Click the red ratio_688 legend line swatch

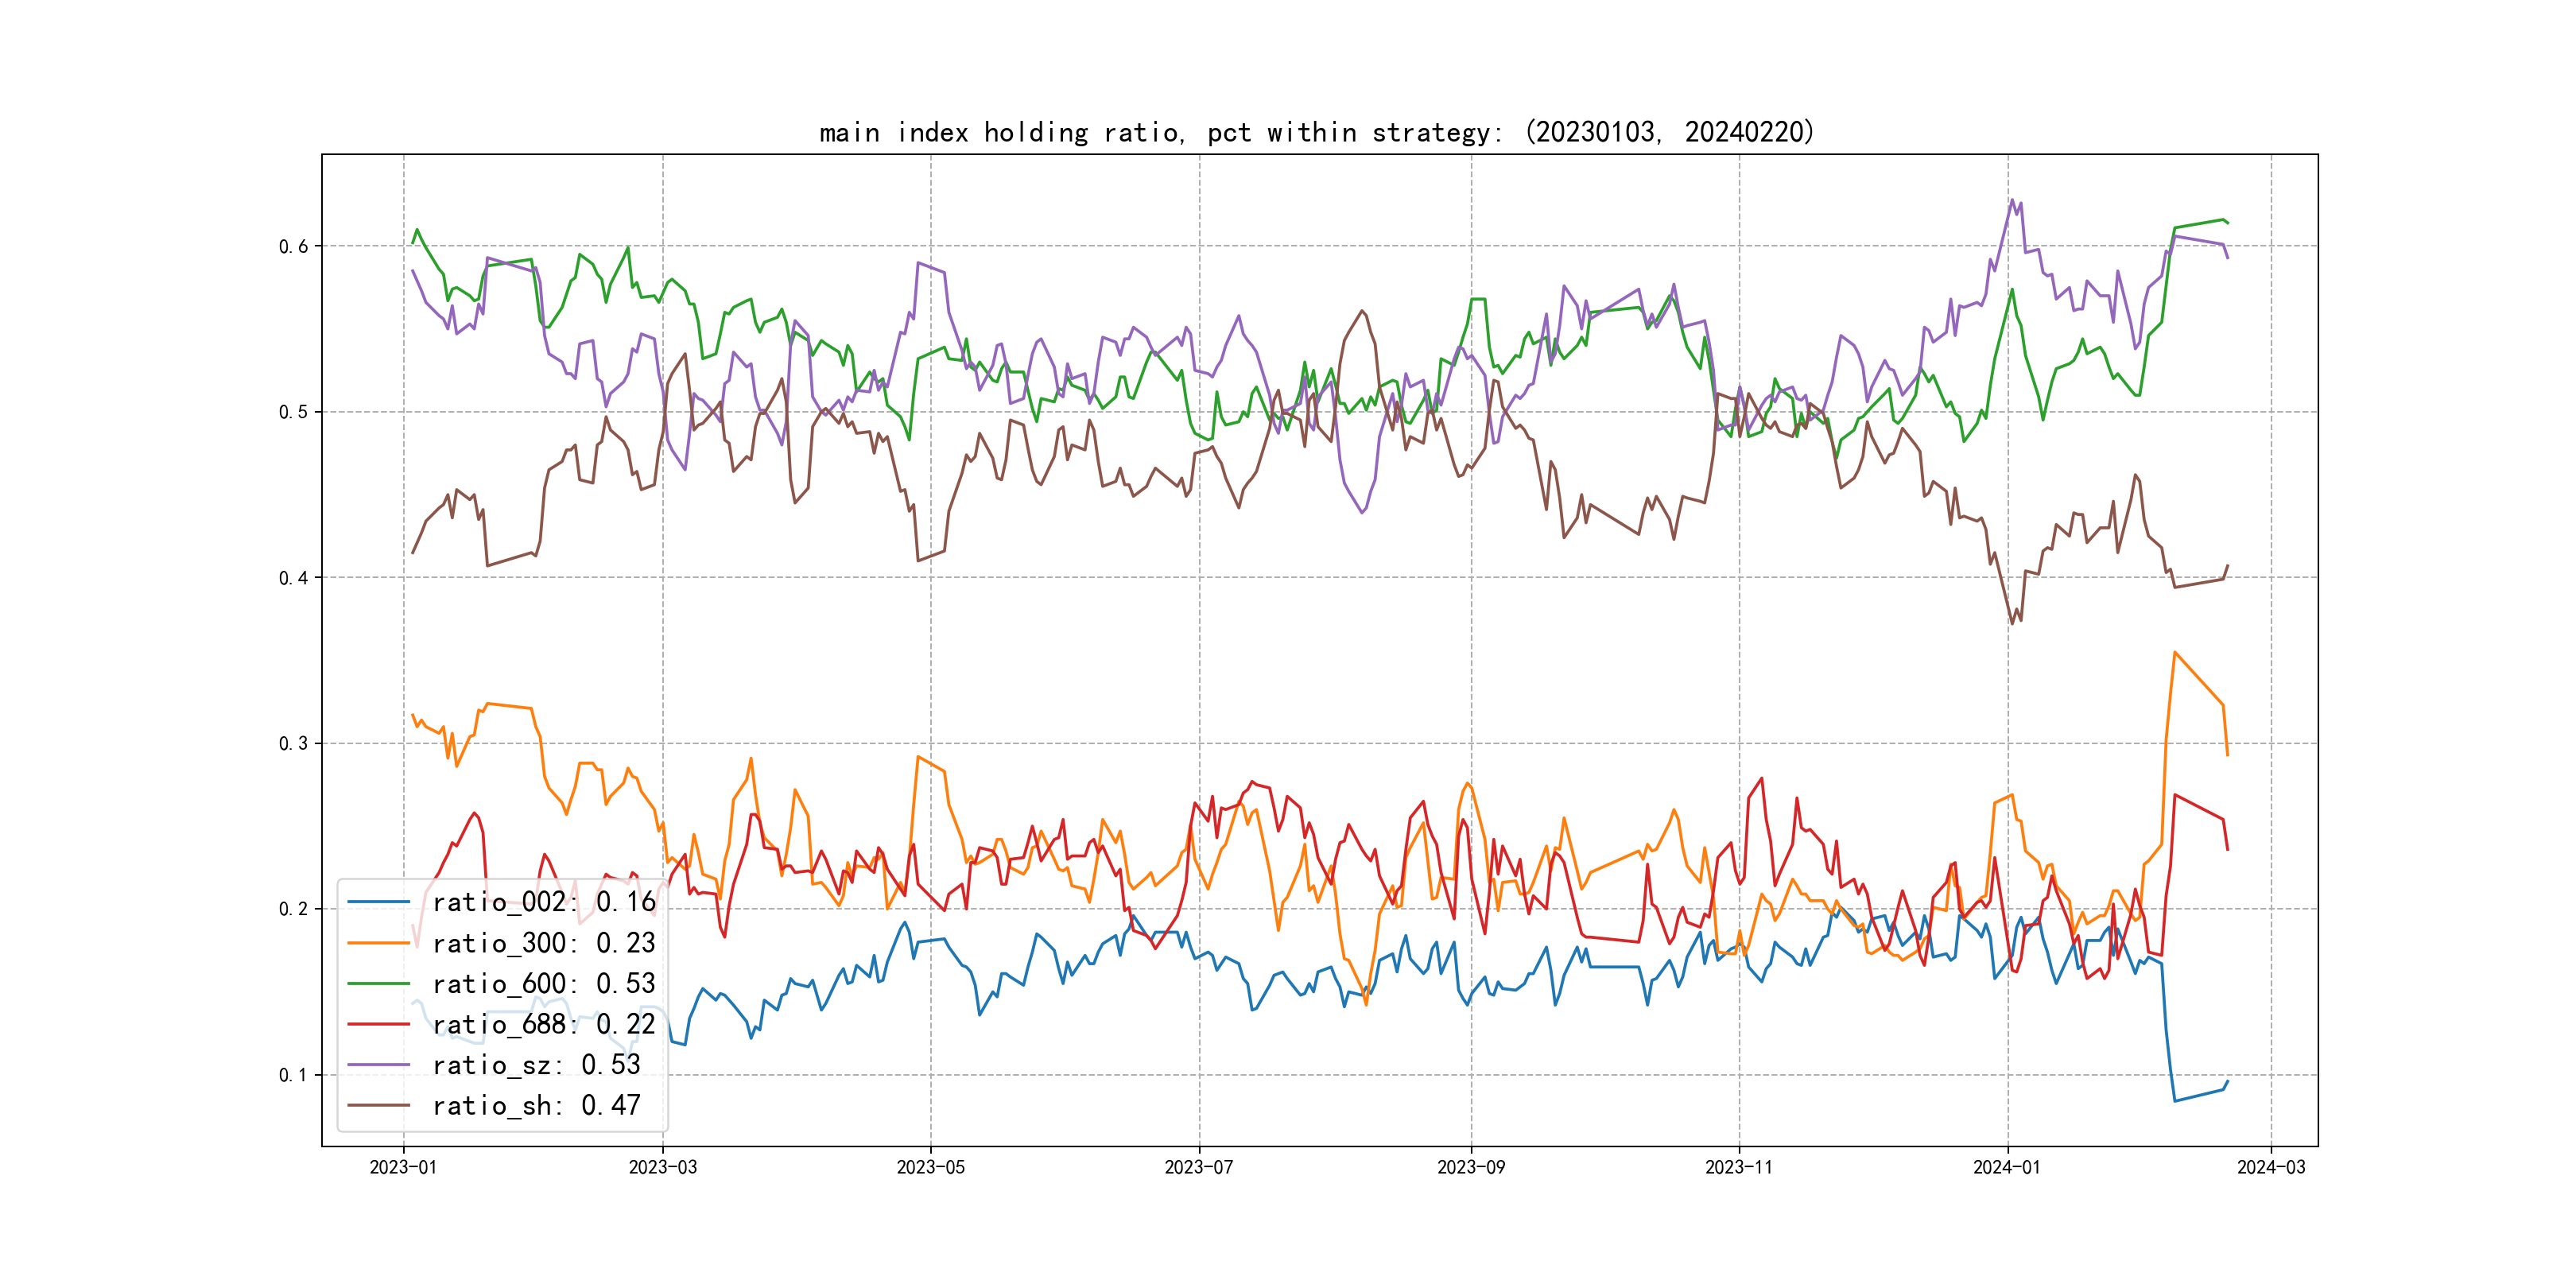(x=378, y=1024)
